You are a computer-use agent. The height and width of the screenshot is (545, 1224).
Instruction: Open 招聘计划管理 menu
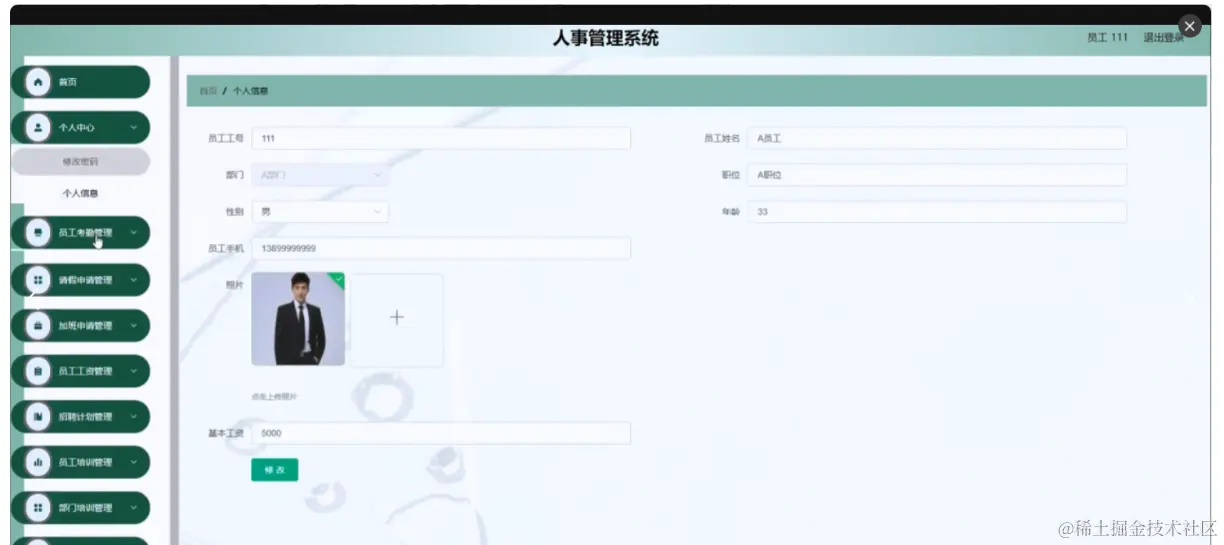pos(81,417)
